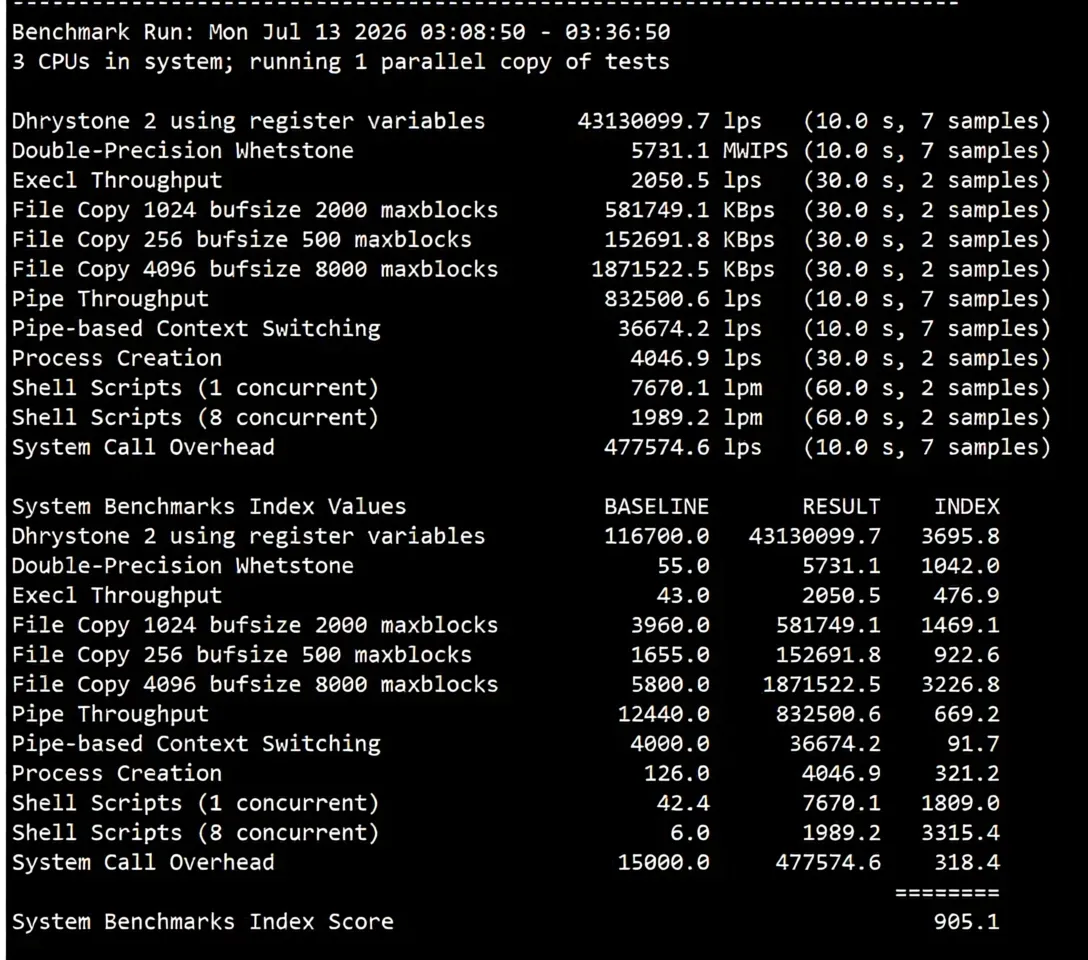Click 'Pipe-based Context Switching' label in the index table

click(x=196, y=744)
